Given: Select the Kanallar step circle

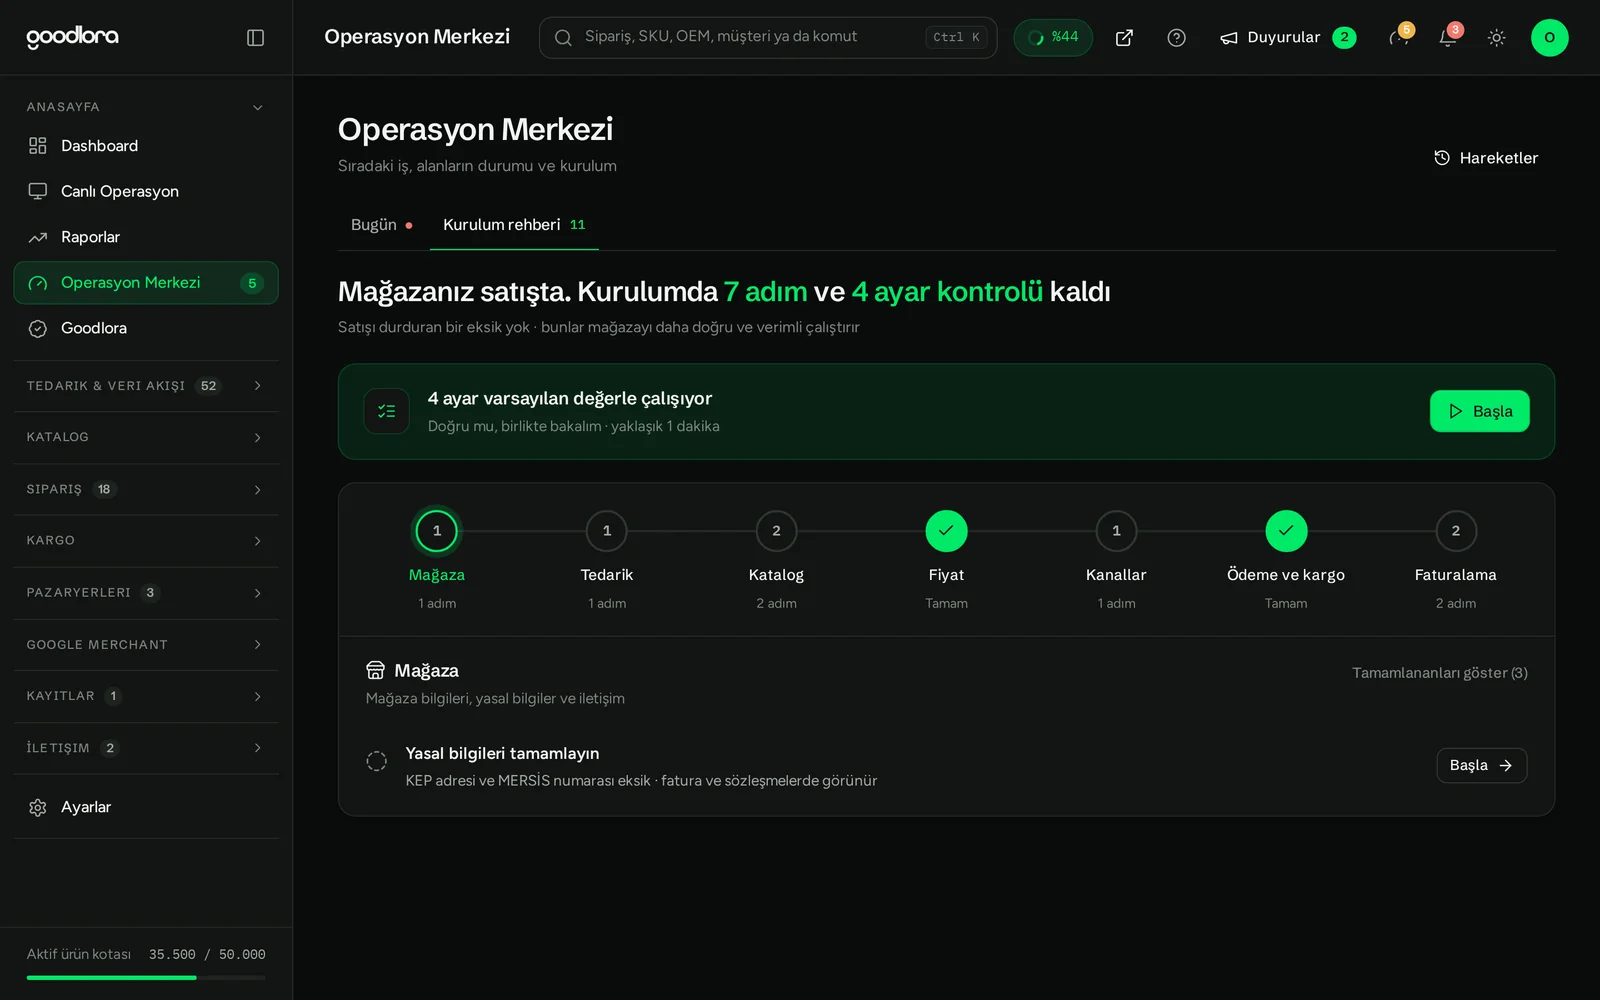Looking at the screenshot, I should 1116,531.
